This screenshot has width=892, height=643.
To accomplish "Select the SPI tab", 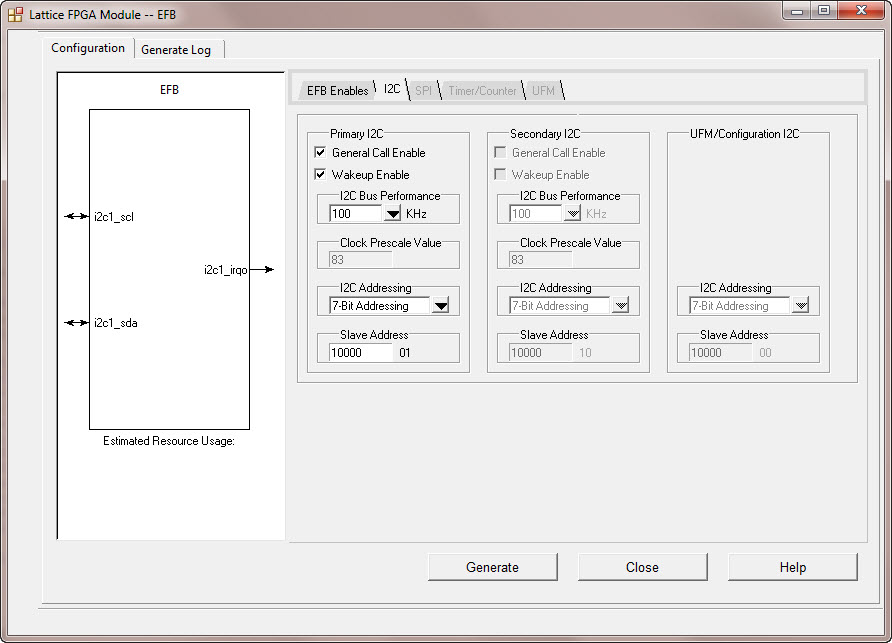I will 423,90.
